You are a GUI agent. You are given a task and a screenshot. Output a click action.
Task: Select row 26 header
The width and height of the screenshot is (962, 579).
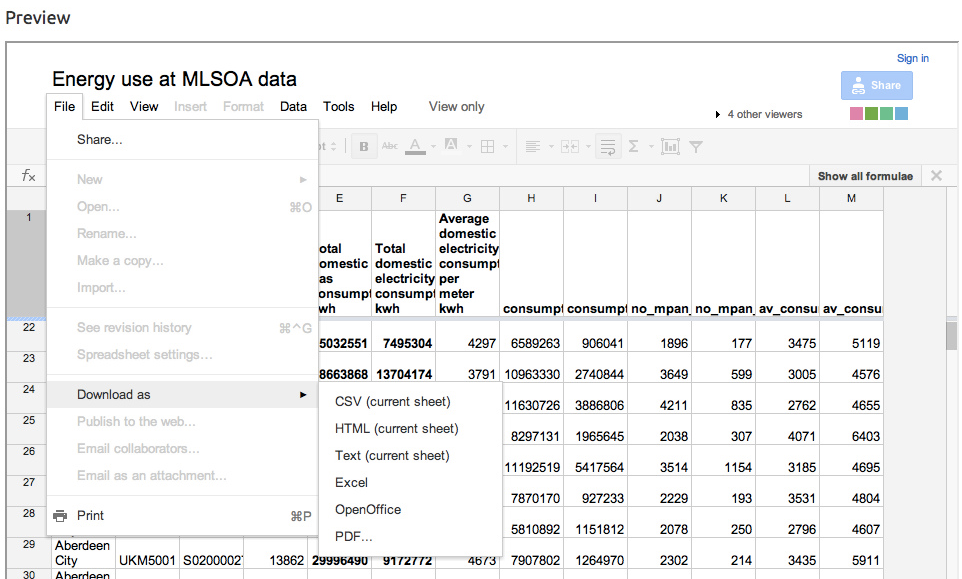(x=26, y=460)
